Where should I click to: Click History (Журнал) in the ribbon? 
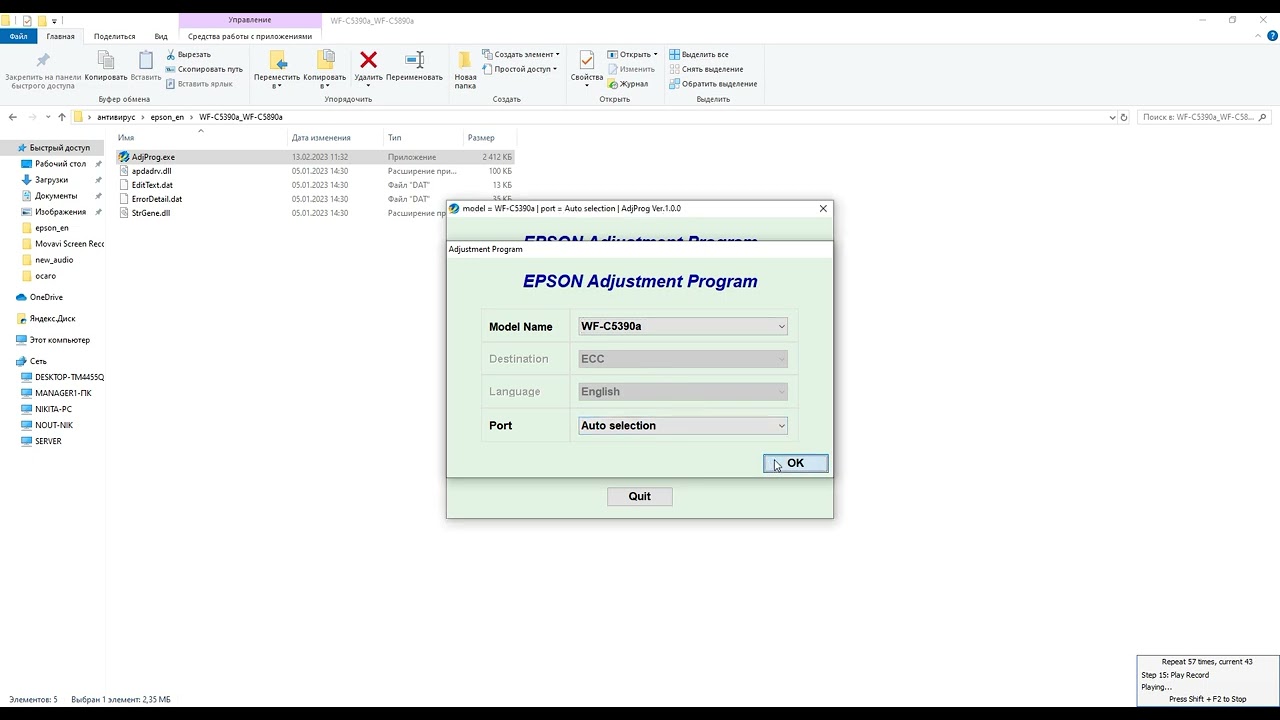(627, 84)
